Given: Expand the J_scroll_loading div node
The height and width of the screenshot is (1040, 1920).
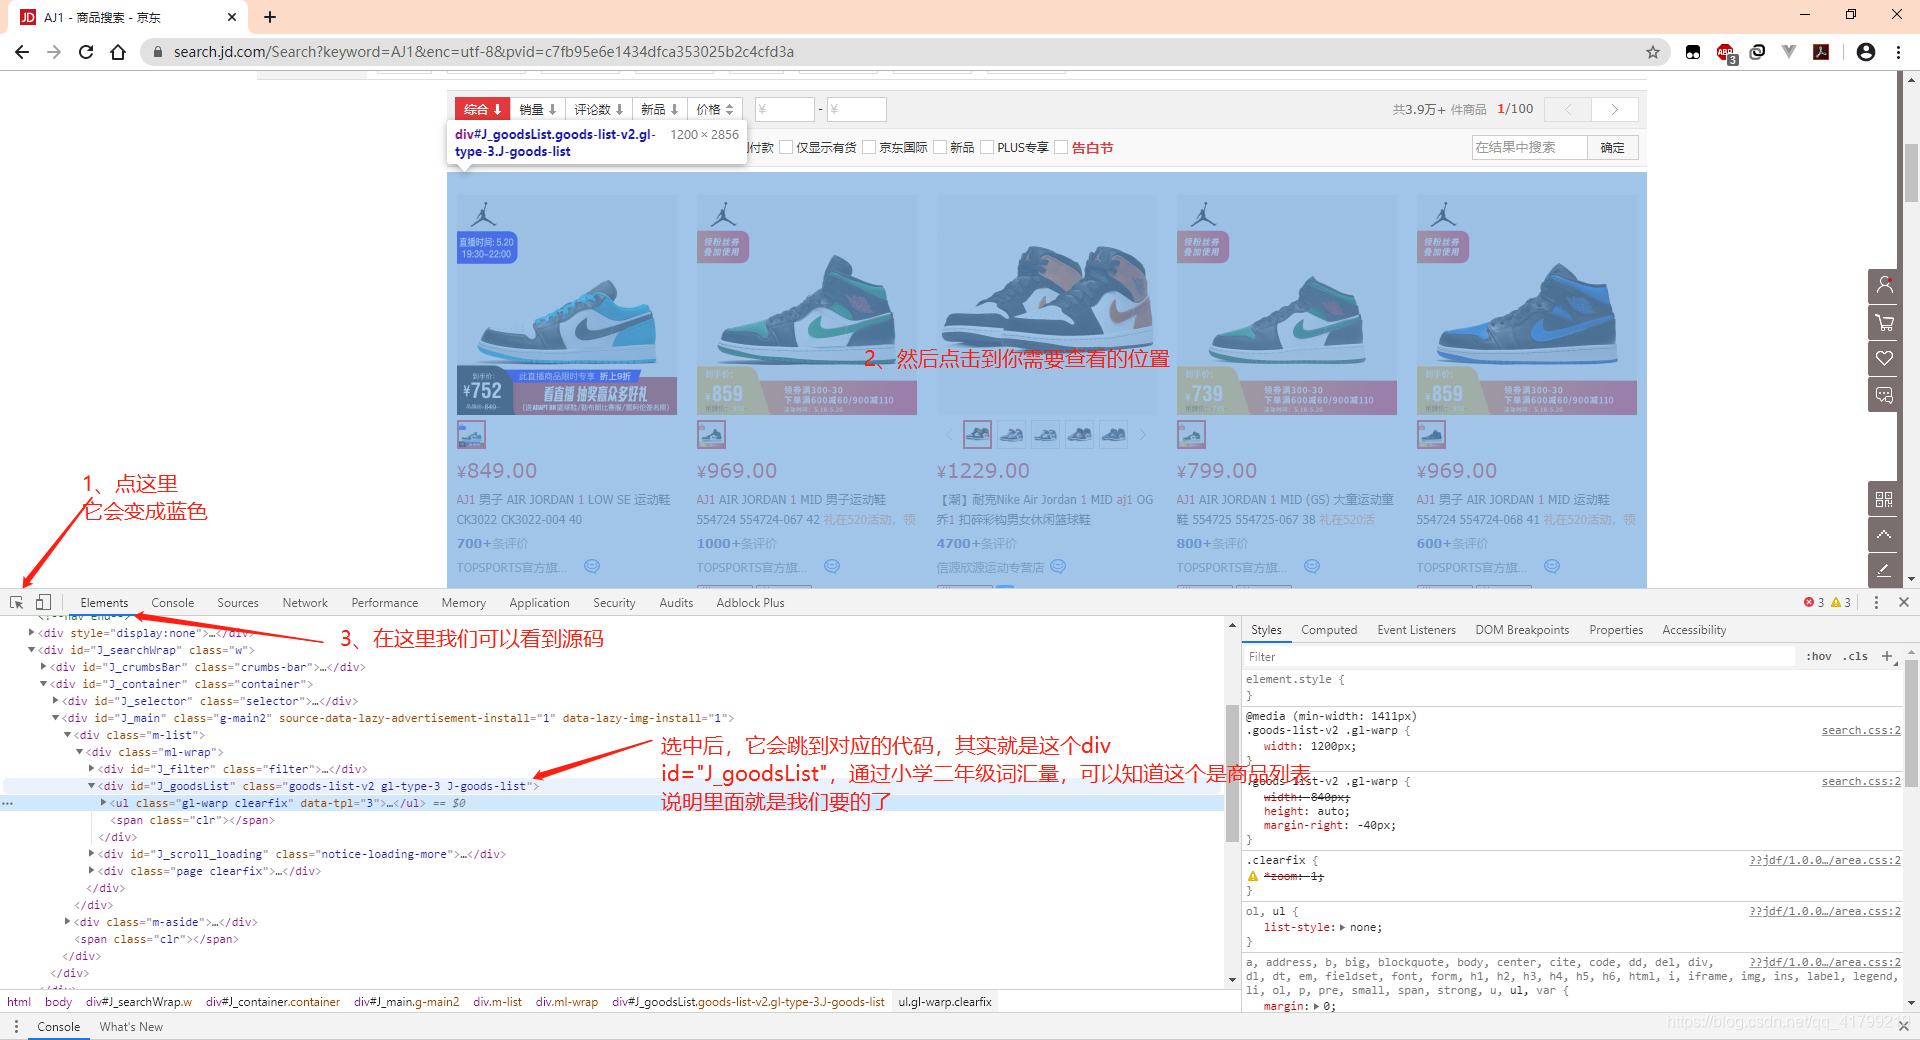Looking at the screenshot, I should coord(91,853).
